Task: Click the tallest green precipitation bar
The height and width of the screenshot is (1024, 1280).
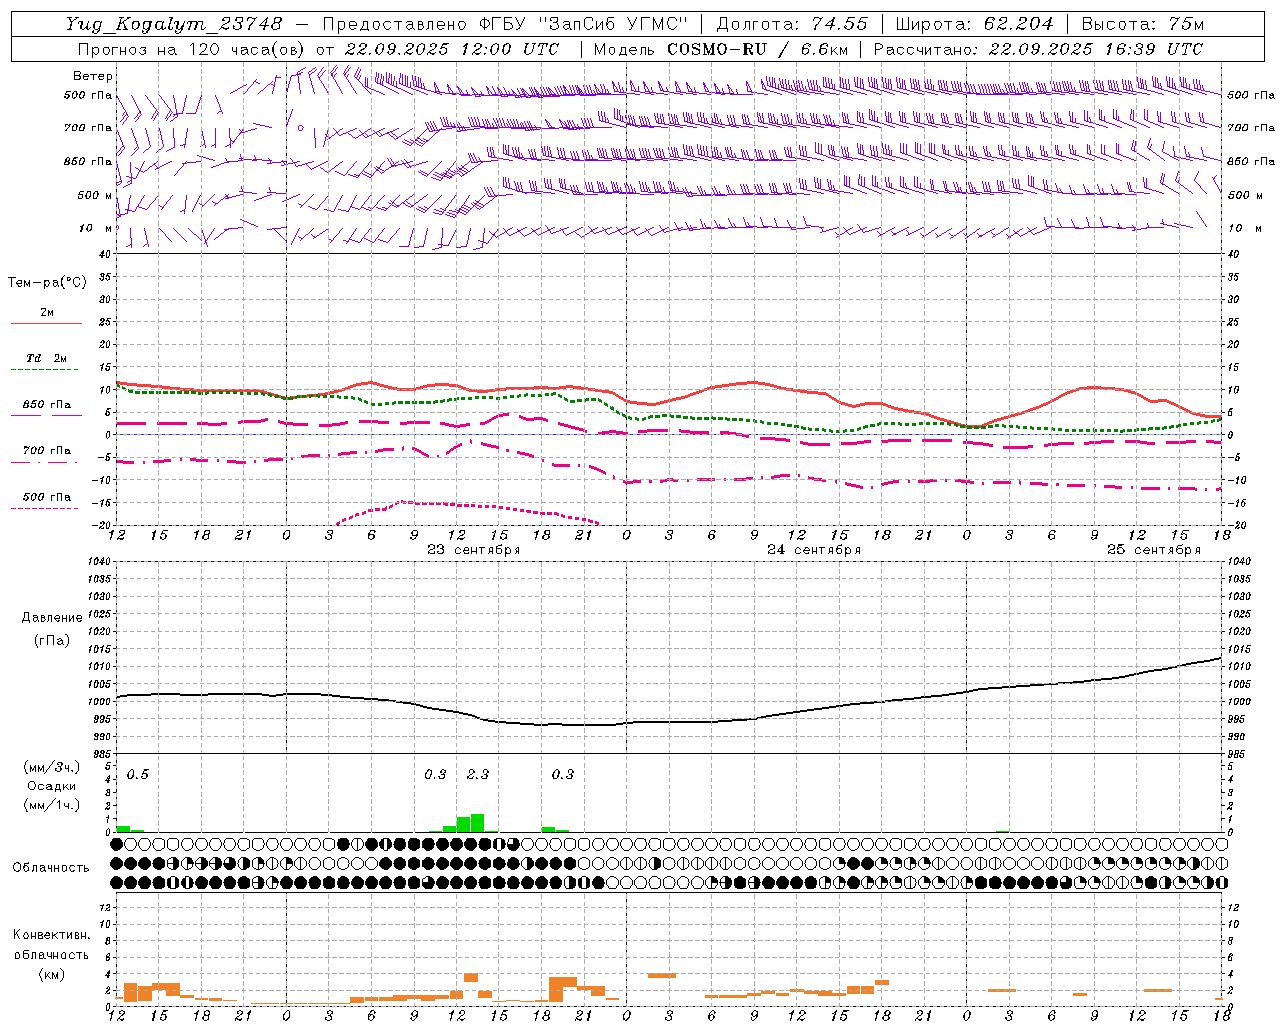Action: (477, 823)
